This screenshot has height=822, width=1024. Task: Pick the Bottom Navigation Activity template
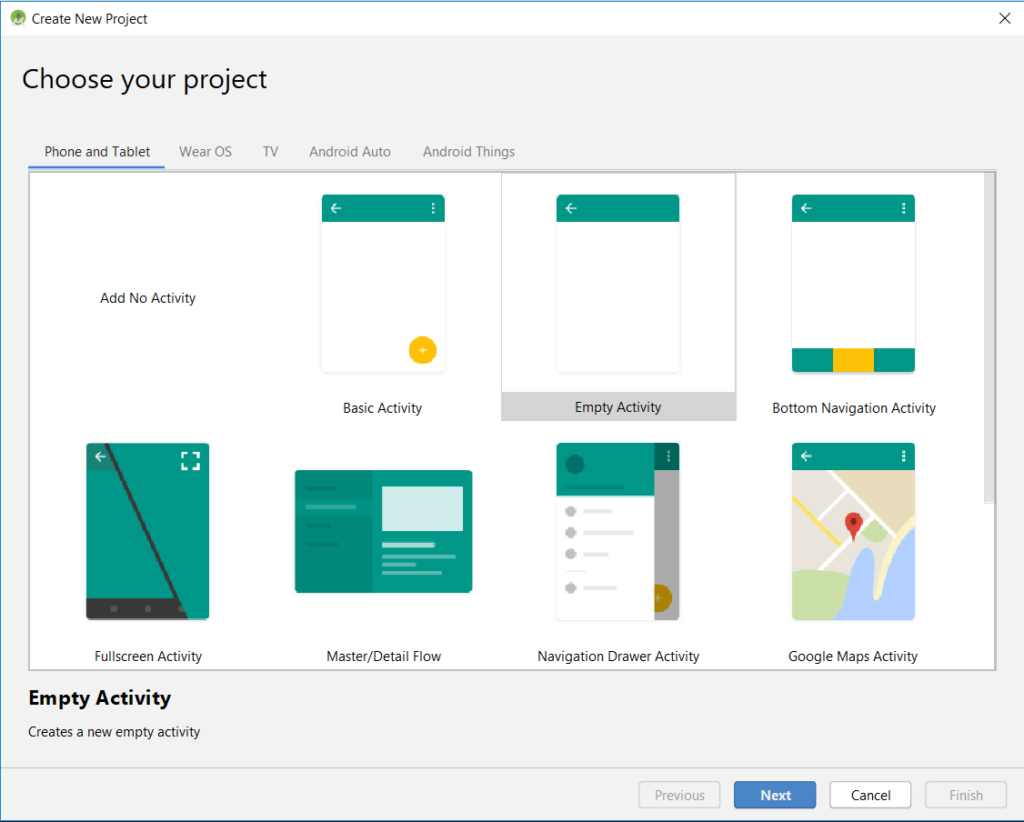pos(853,284)
